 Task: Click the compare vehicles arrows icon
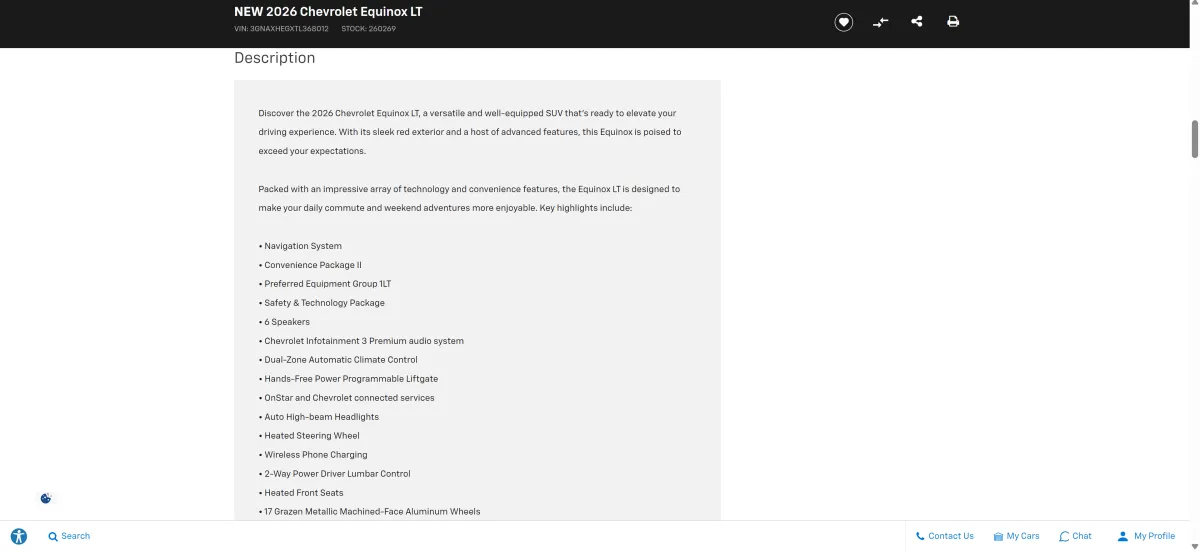click(880, 22)
